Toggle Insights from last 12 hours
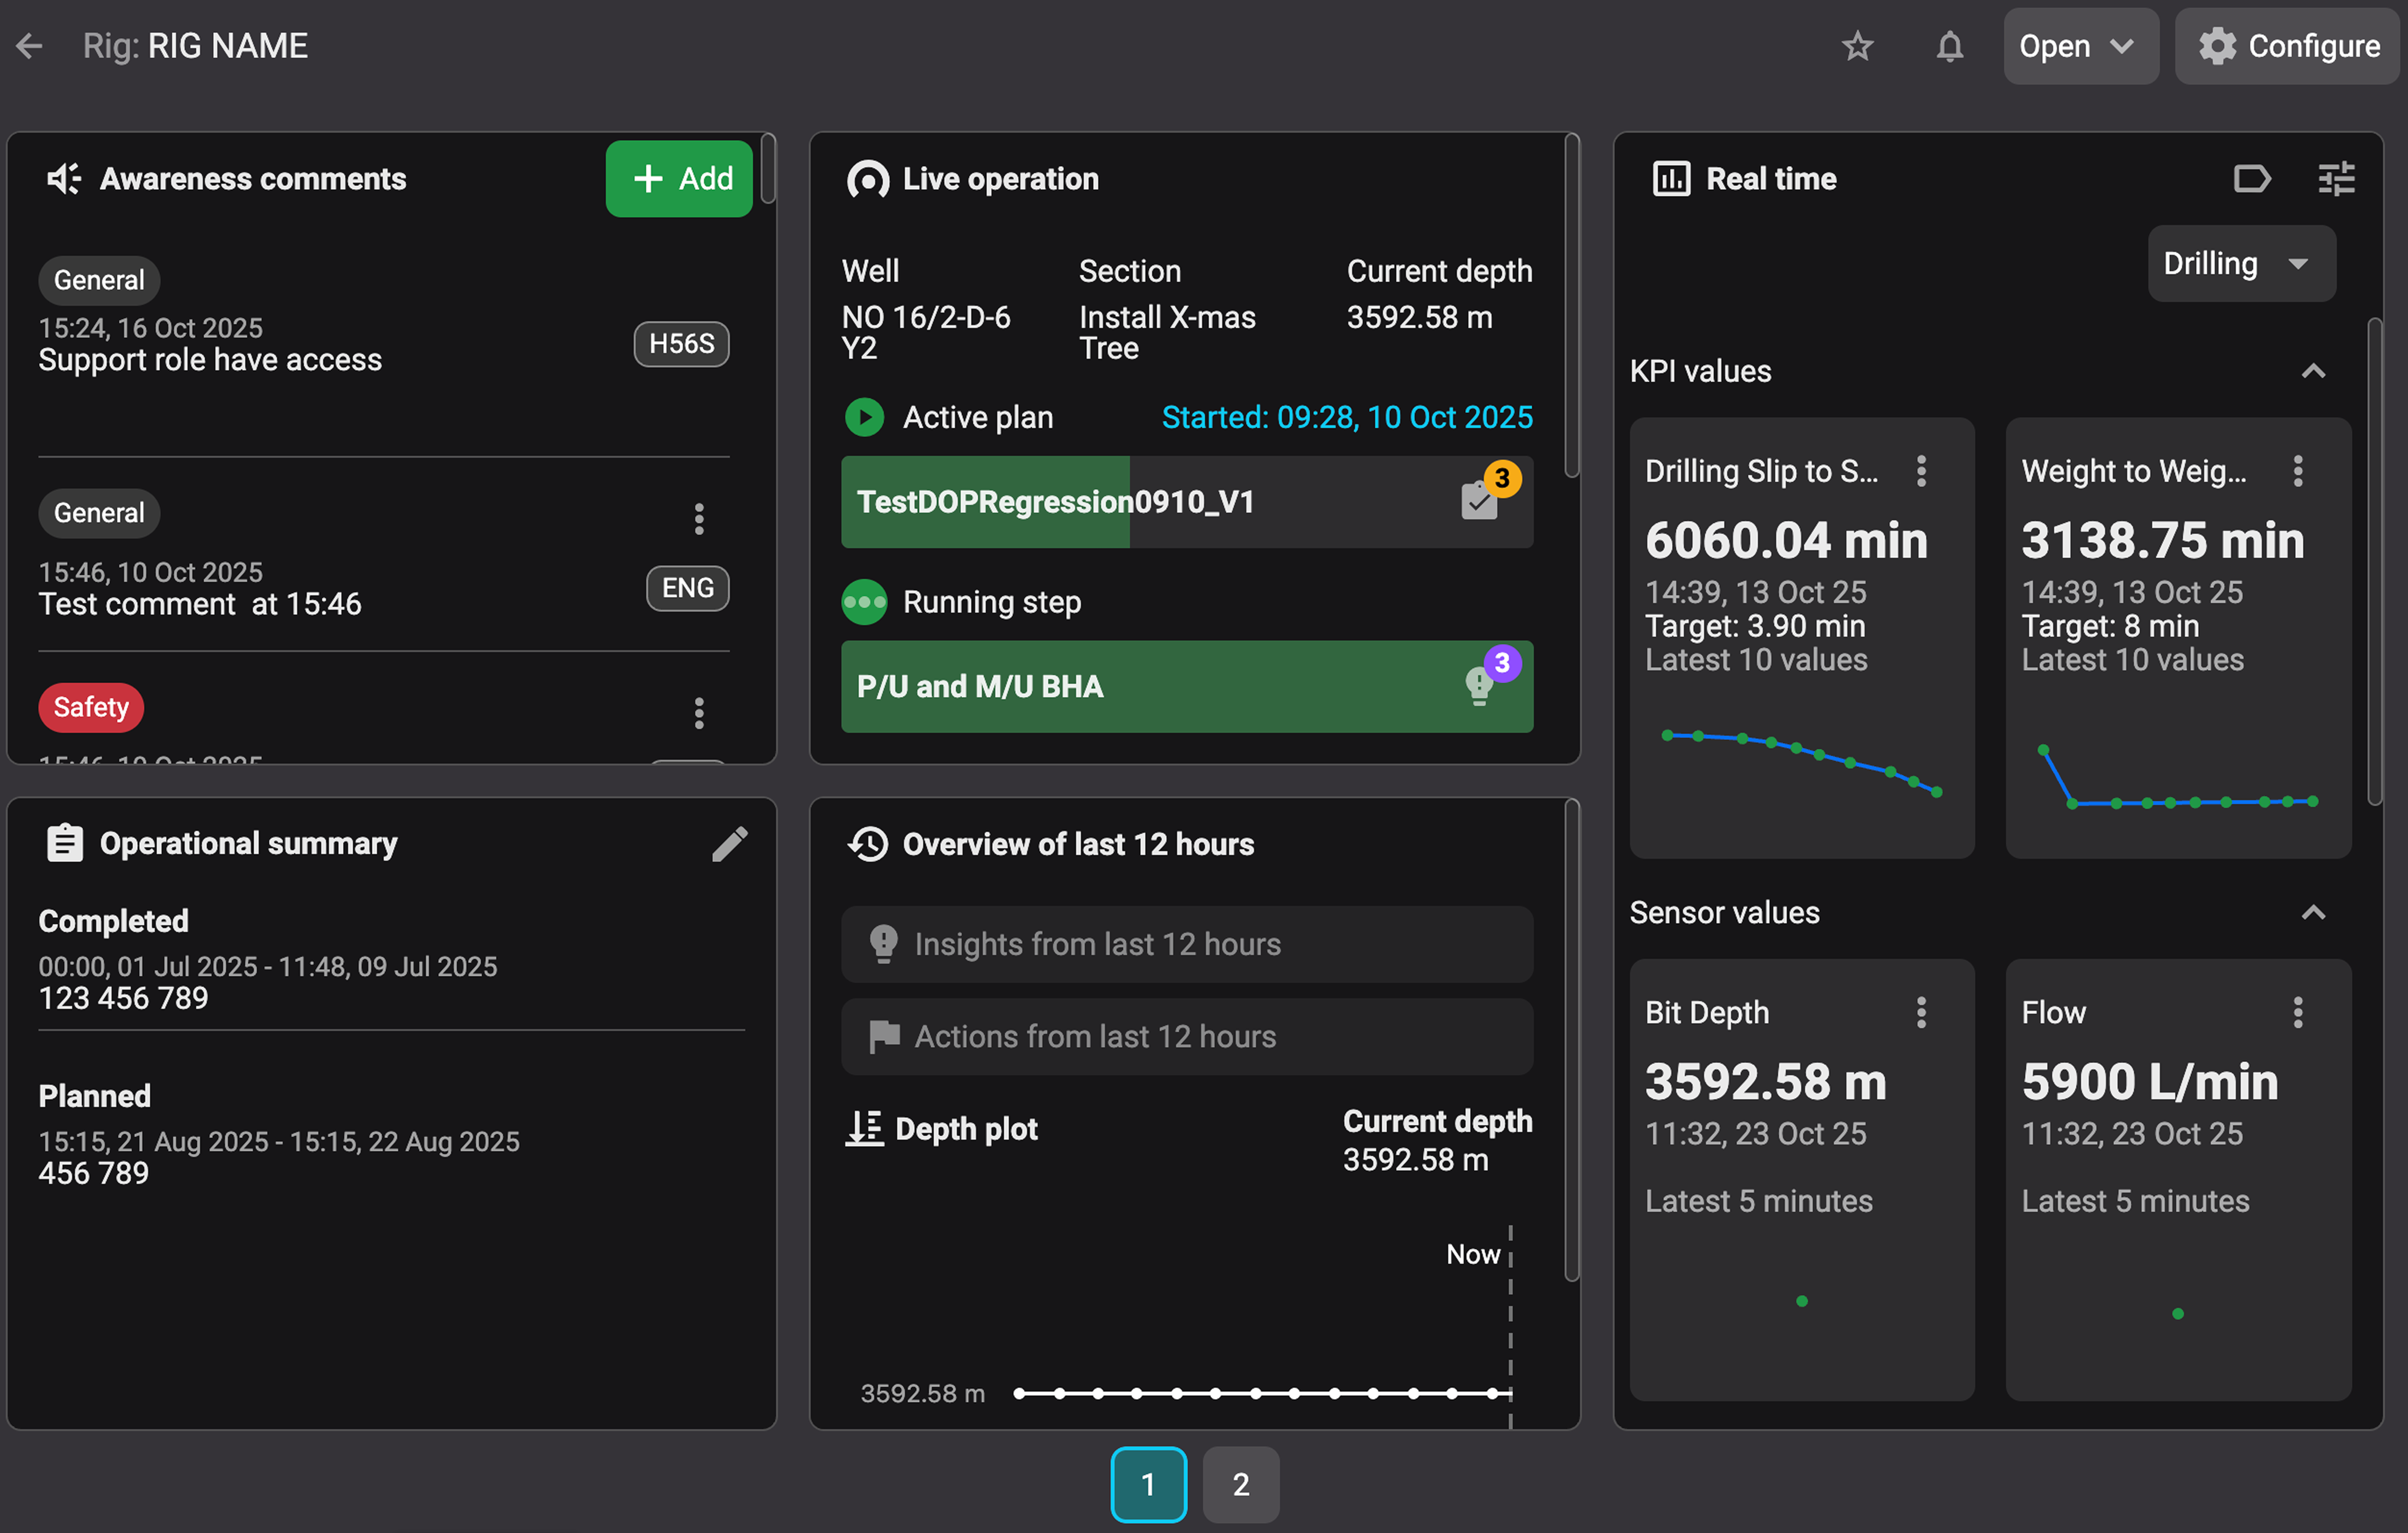The width and height of the screenshot is (2408, 1533). (1186, 944)
